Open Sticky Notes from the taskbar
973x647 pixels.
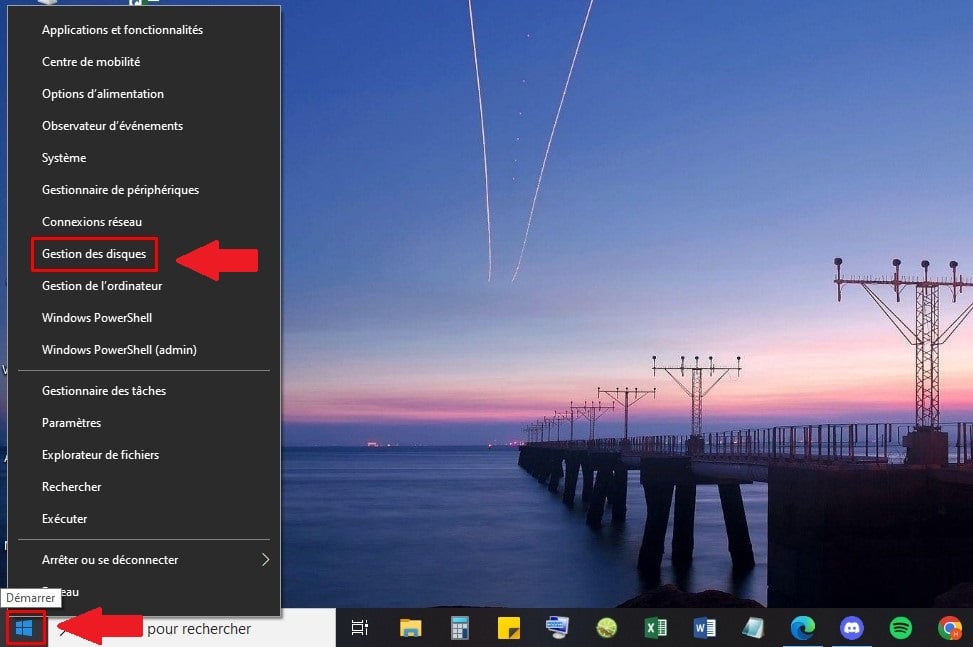point(508,628)
